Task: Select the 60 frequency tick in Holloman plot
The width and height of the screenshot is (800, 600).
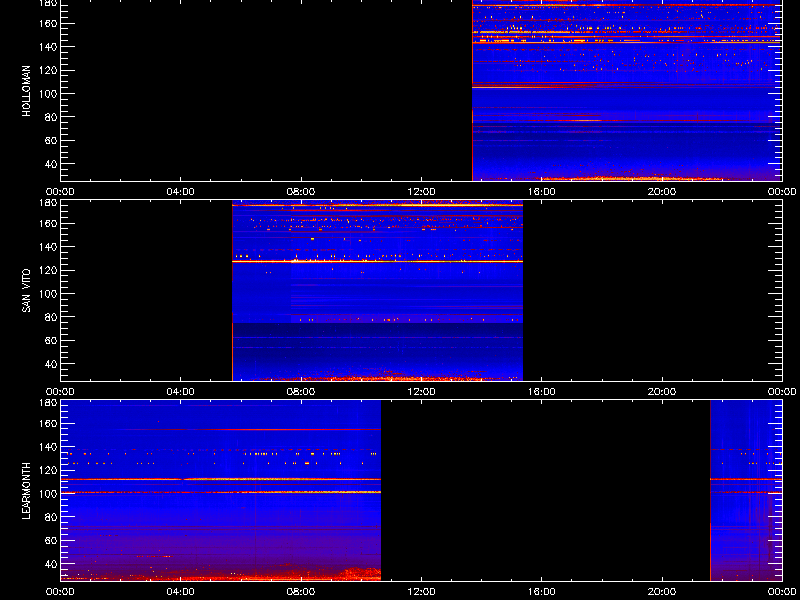Action: (49, 140)
